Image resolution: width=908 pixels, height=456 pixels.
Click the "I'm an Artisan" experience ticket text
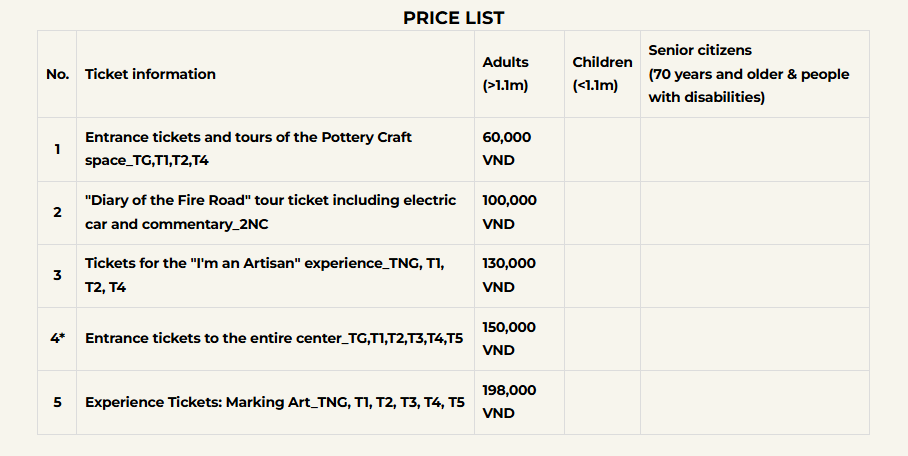265,275
